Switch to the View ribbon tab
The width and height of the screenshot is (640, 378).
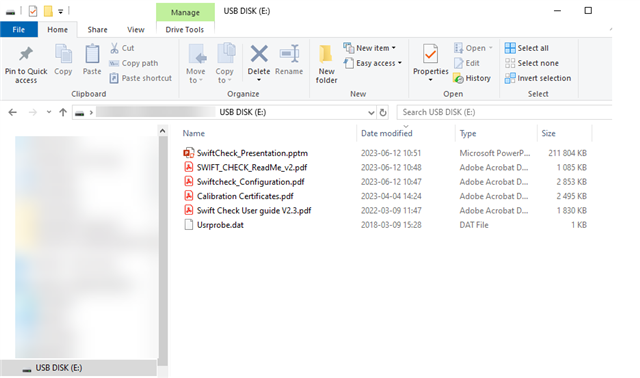tap(136, 29)
